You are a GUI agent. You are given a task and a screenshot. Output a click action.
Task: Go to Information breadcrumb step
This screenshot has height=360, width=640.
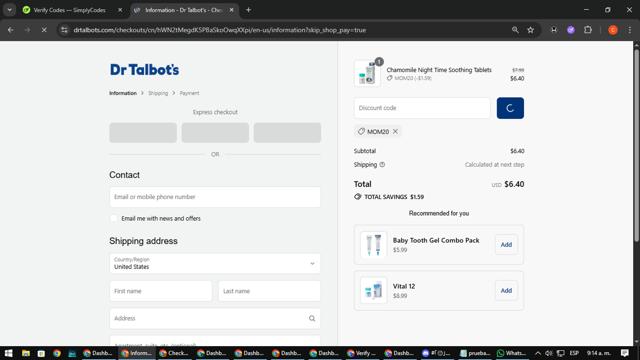(x=123, y=93)
